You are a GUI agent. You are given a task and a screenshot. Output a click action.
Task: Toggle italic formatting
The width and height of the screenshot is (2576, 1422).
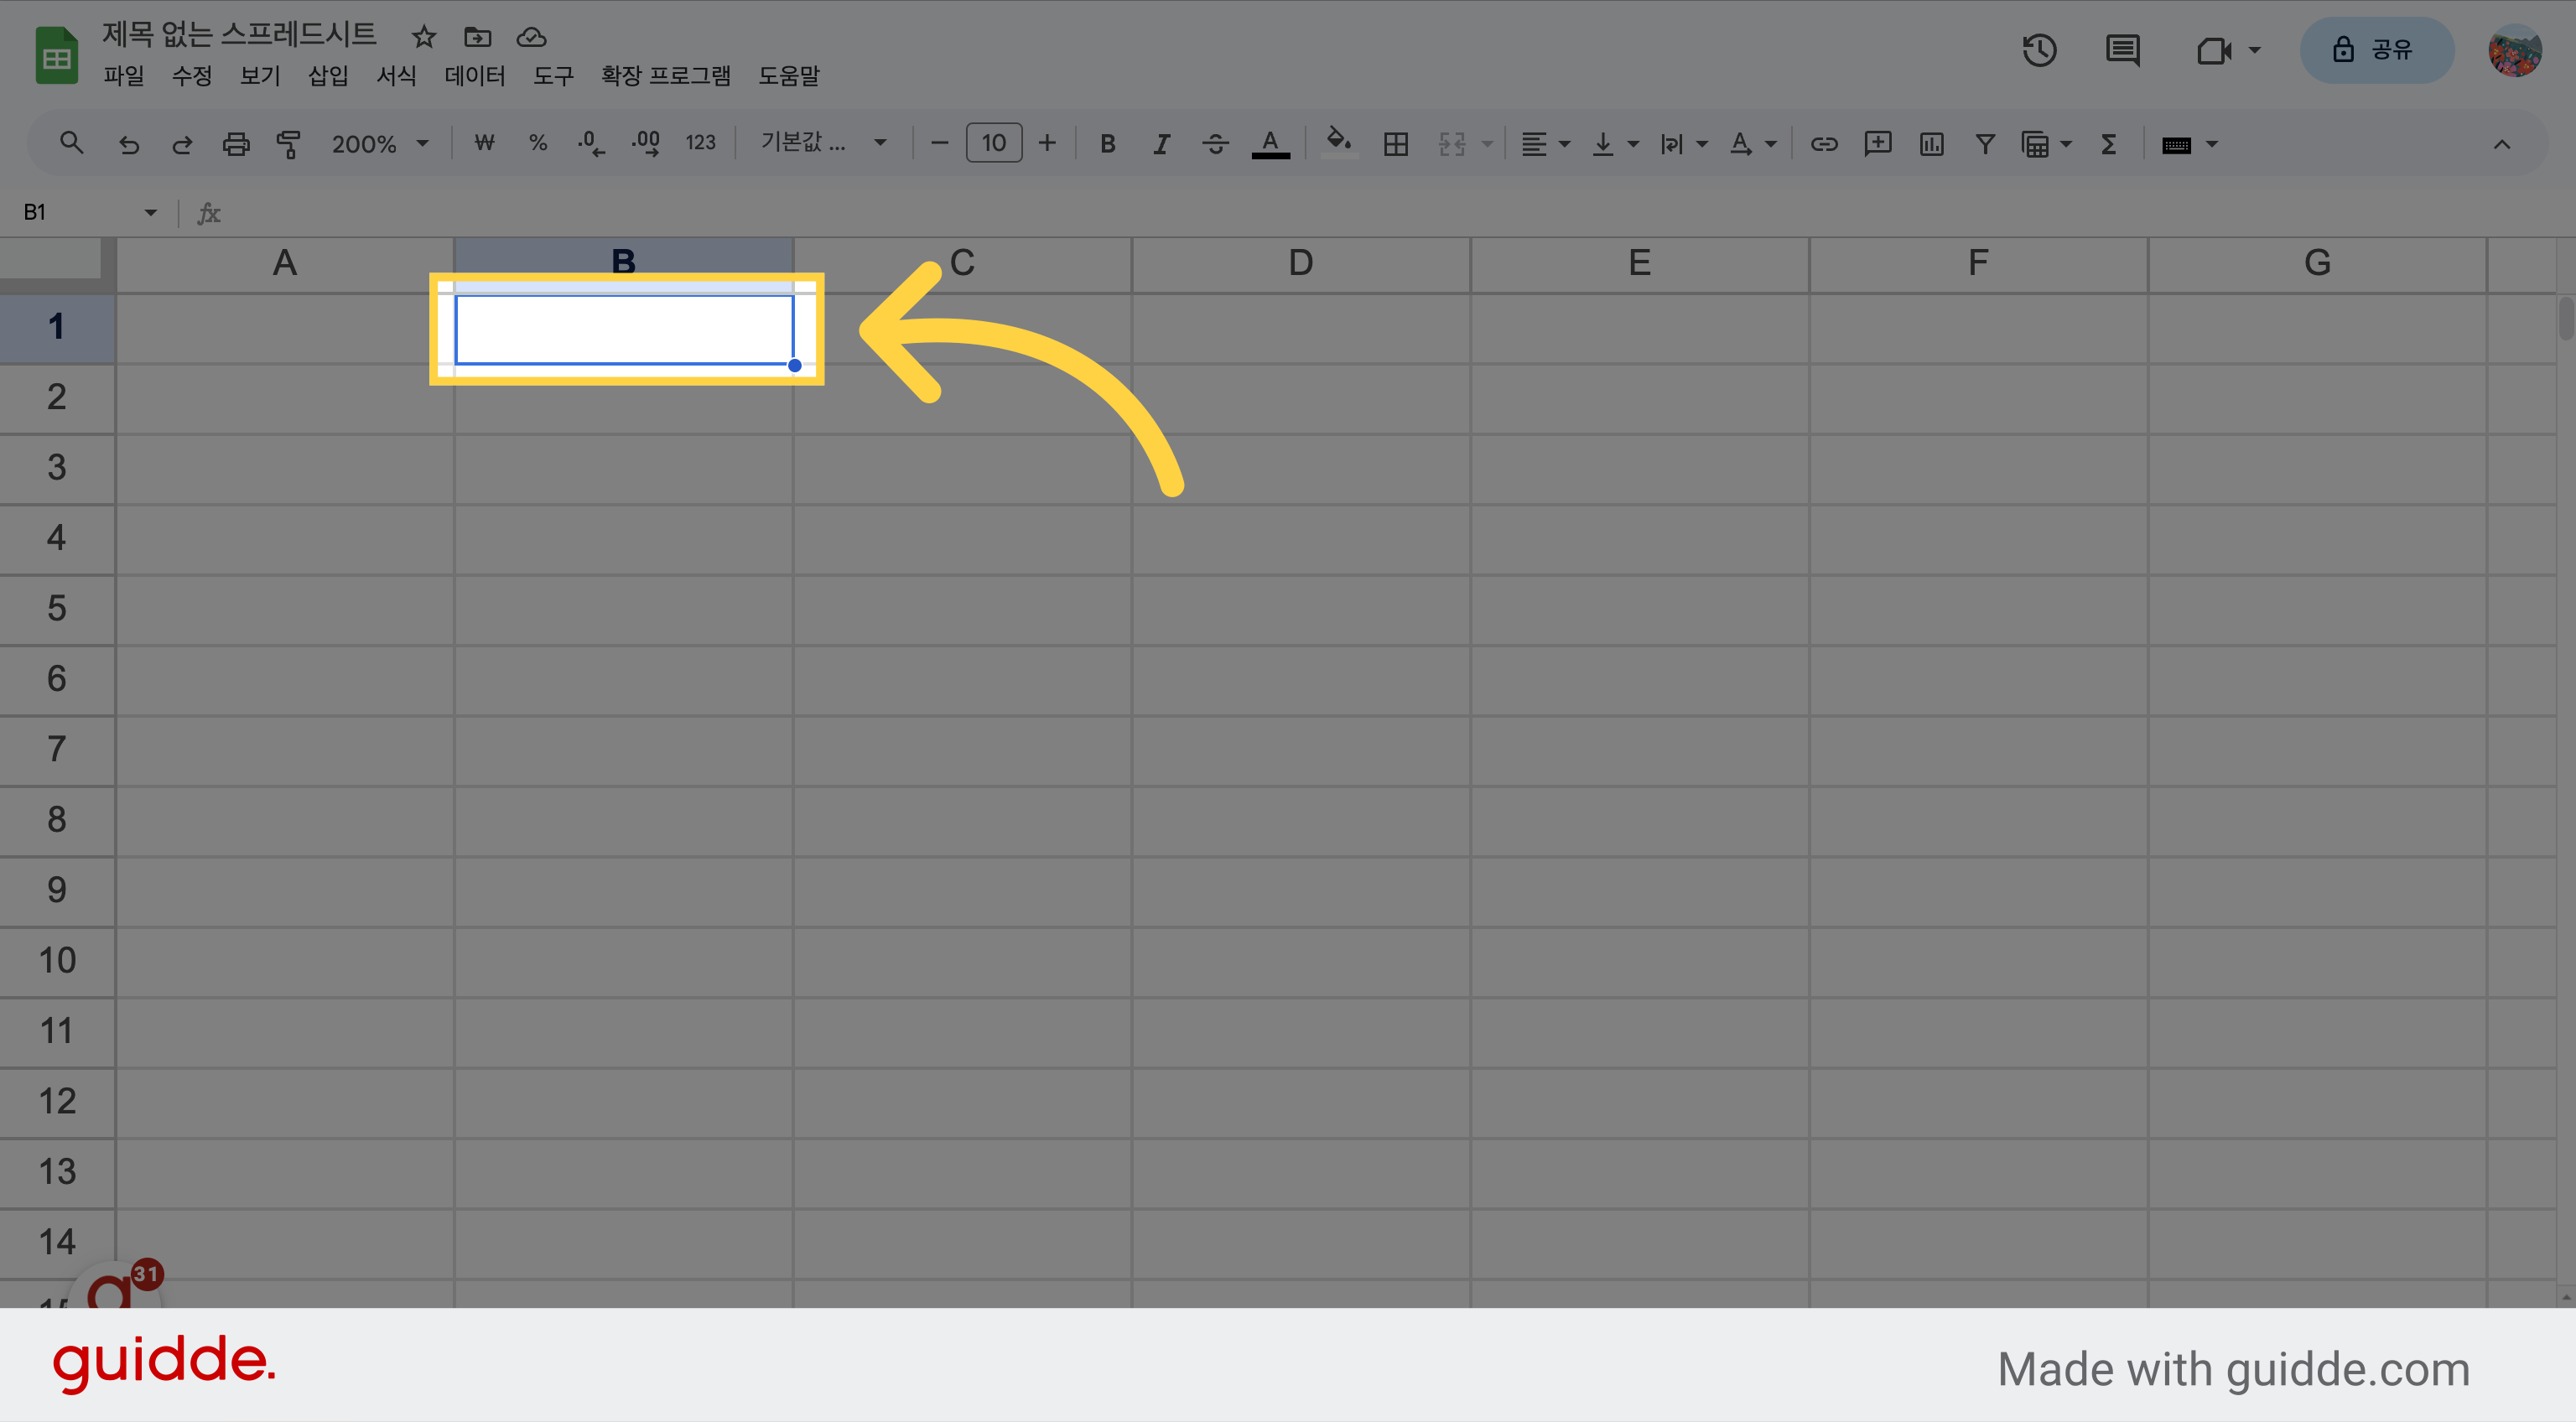1161,144
